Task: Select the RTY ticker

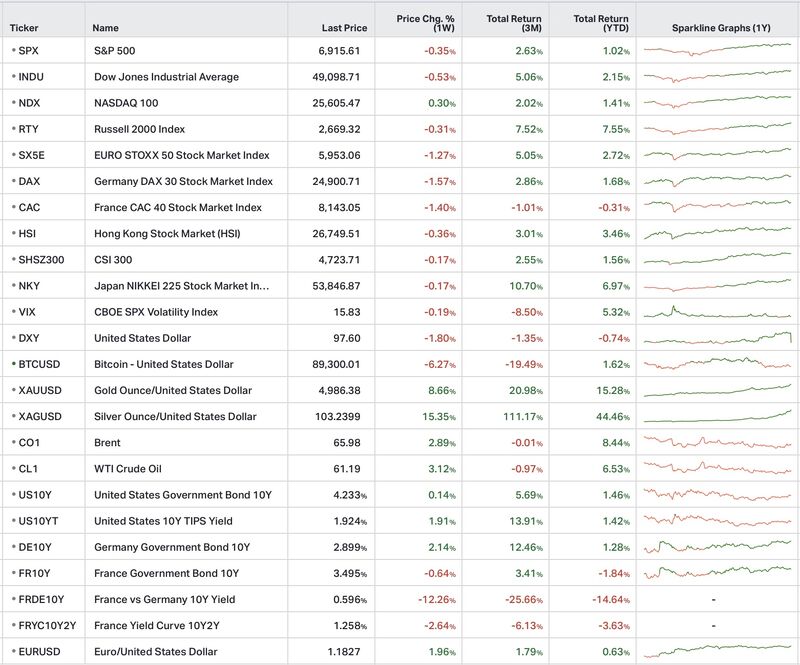Action: 29,129
